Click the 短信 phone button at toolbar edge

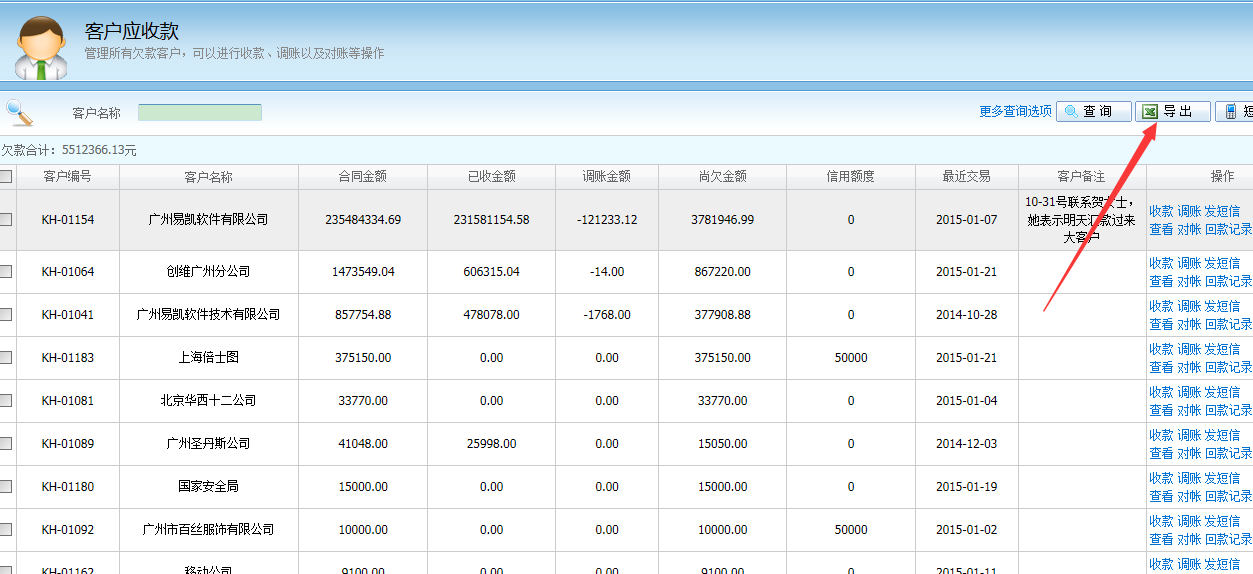[x=1236, y=112]
